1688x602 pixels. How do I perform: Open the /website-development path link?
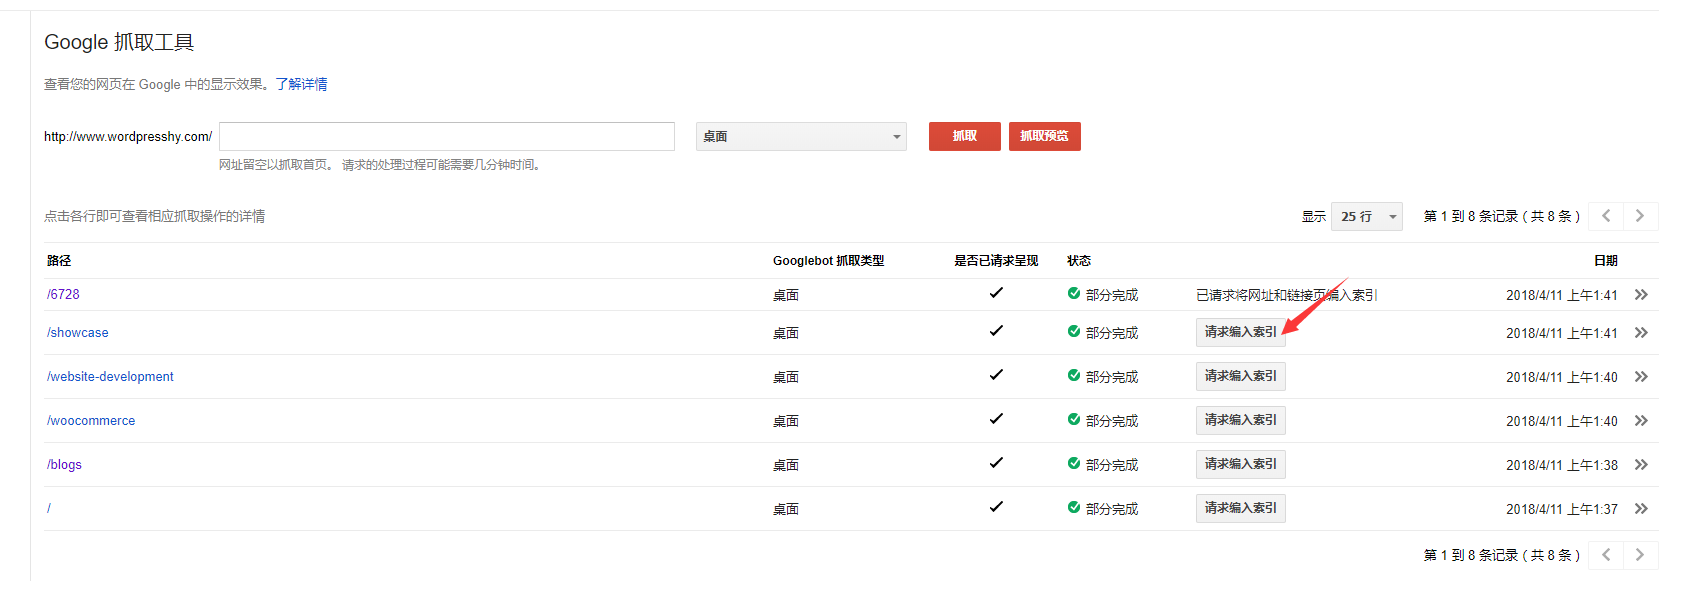point(110,377)
